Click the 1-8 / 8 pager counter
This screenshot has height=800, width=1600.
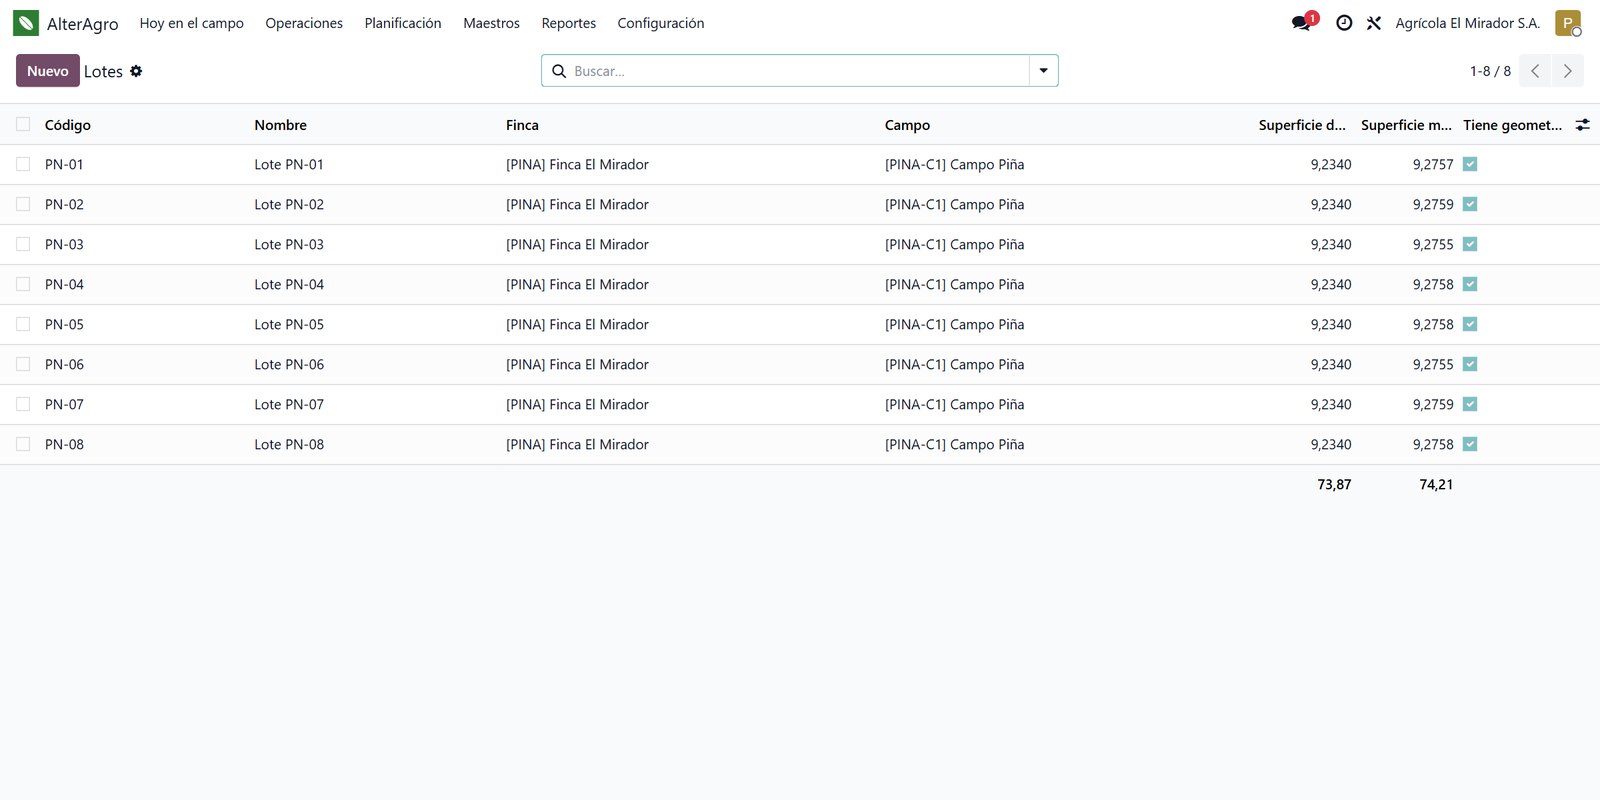[x=1490, y=71]
